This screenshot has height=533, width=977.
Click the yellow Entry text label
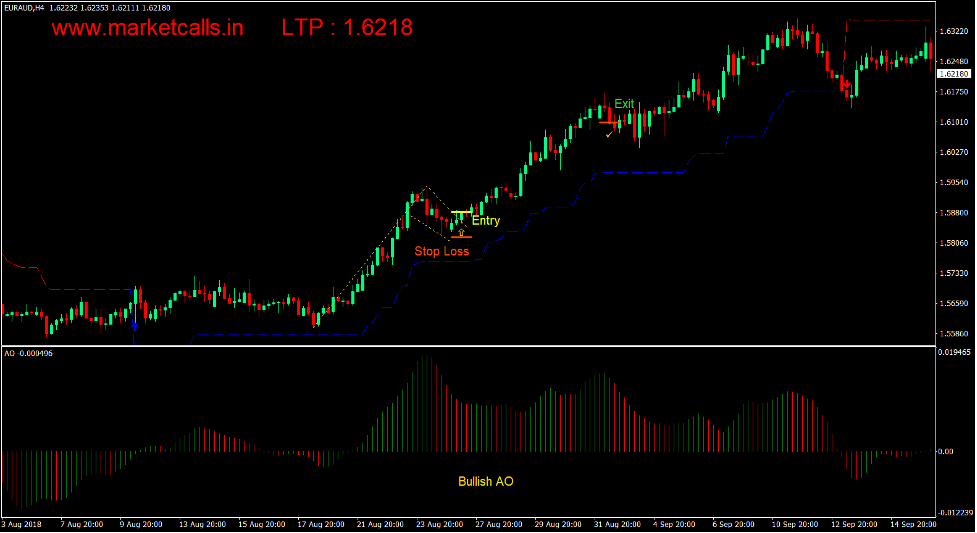tap(486, 221)
